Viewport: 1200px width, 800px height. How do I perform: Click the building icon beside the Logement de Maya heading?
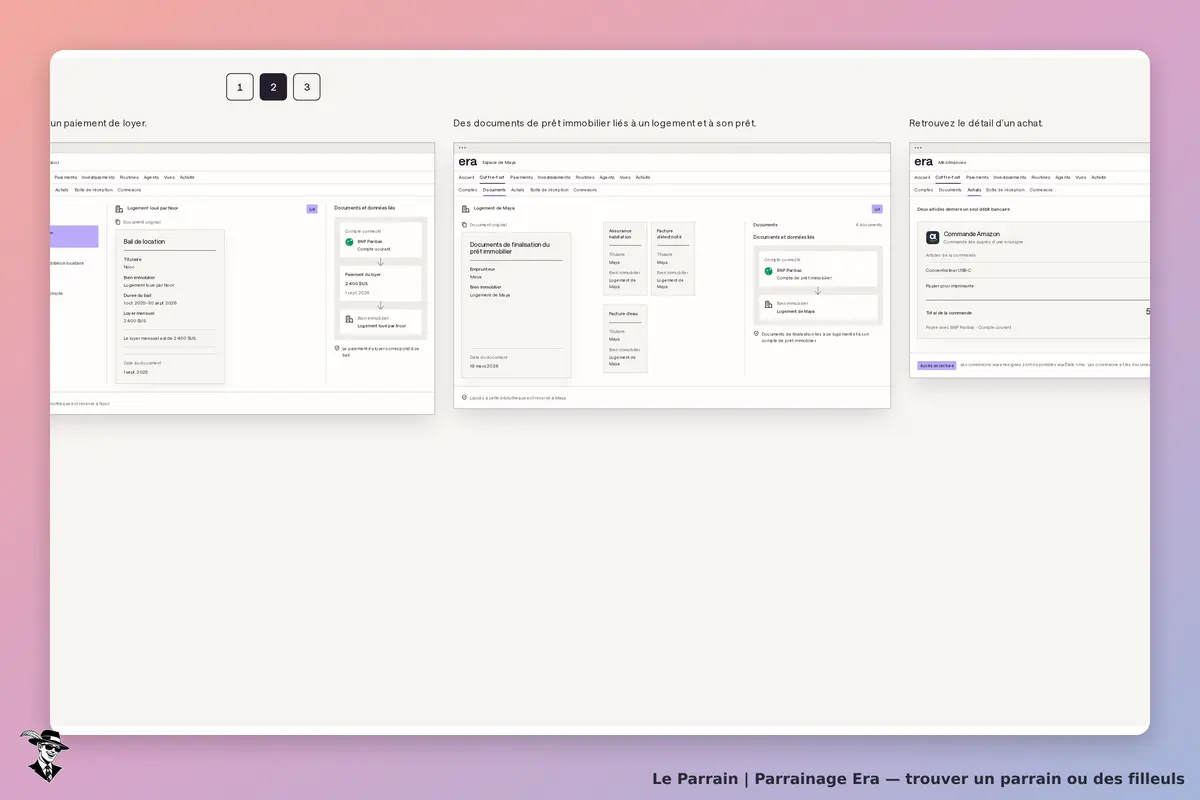click(x=466, y=209)
